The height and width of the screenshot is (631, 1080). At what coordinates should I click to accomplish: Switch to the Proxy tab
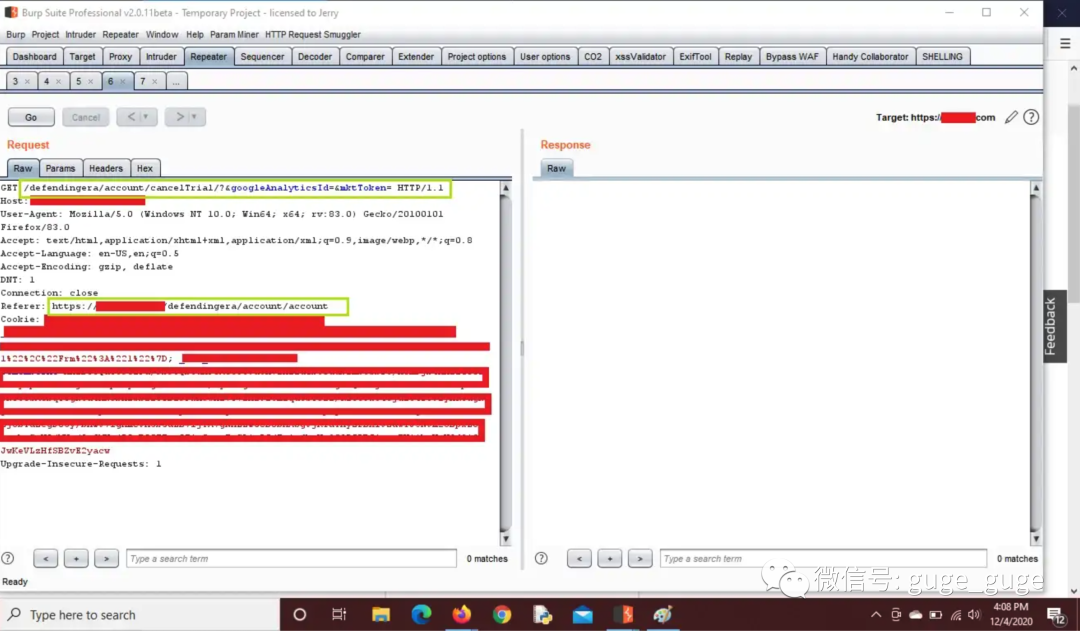[120, 56]
